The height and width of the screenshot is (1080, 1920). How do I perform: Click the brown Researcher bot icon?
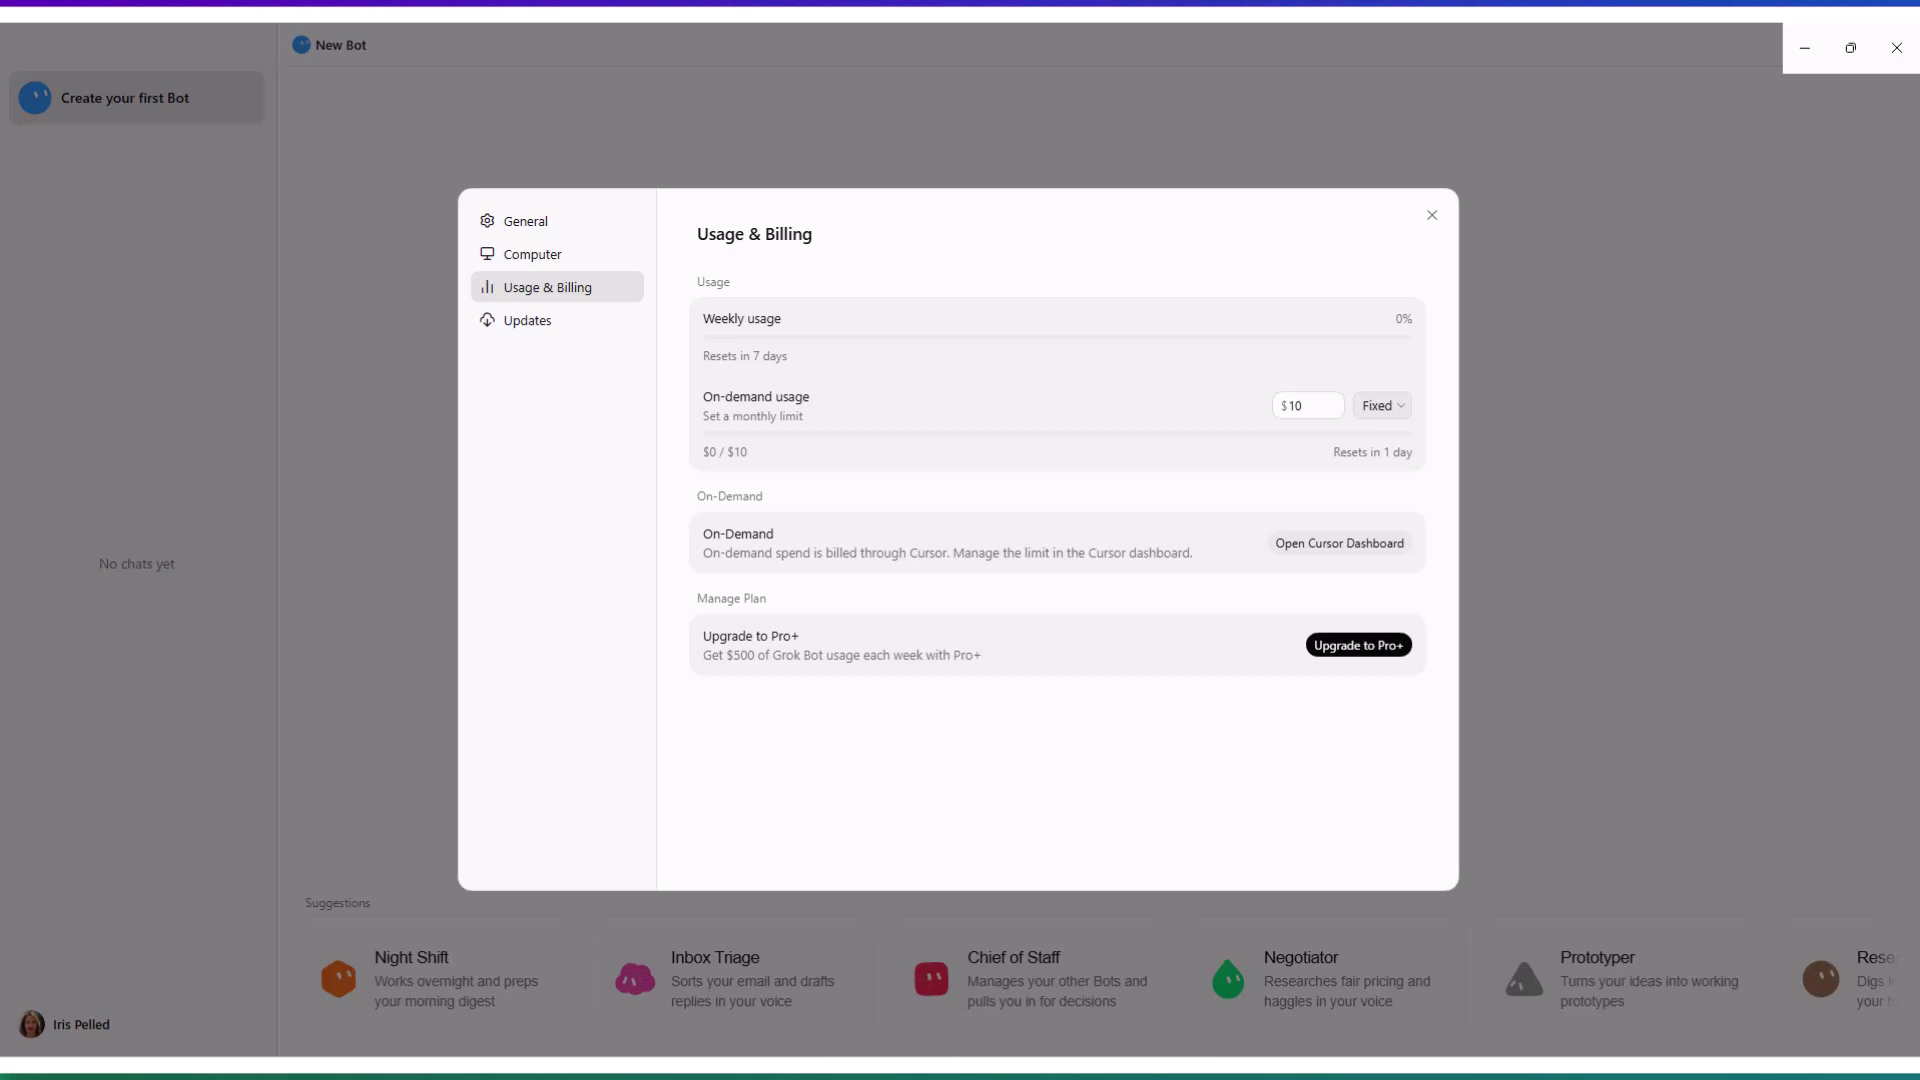click(1821, 979)
